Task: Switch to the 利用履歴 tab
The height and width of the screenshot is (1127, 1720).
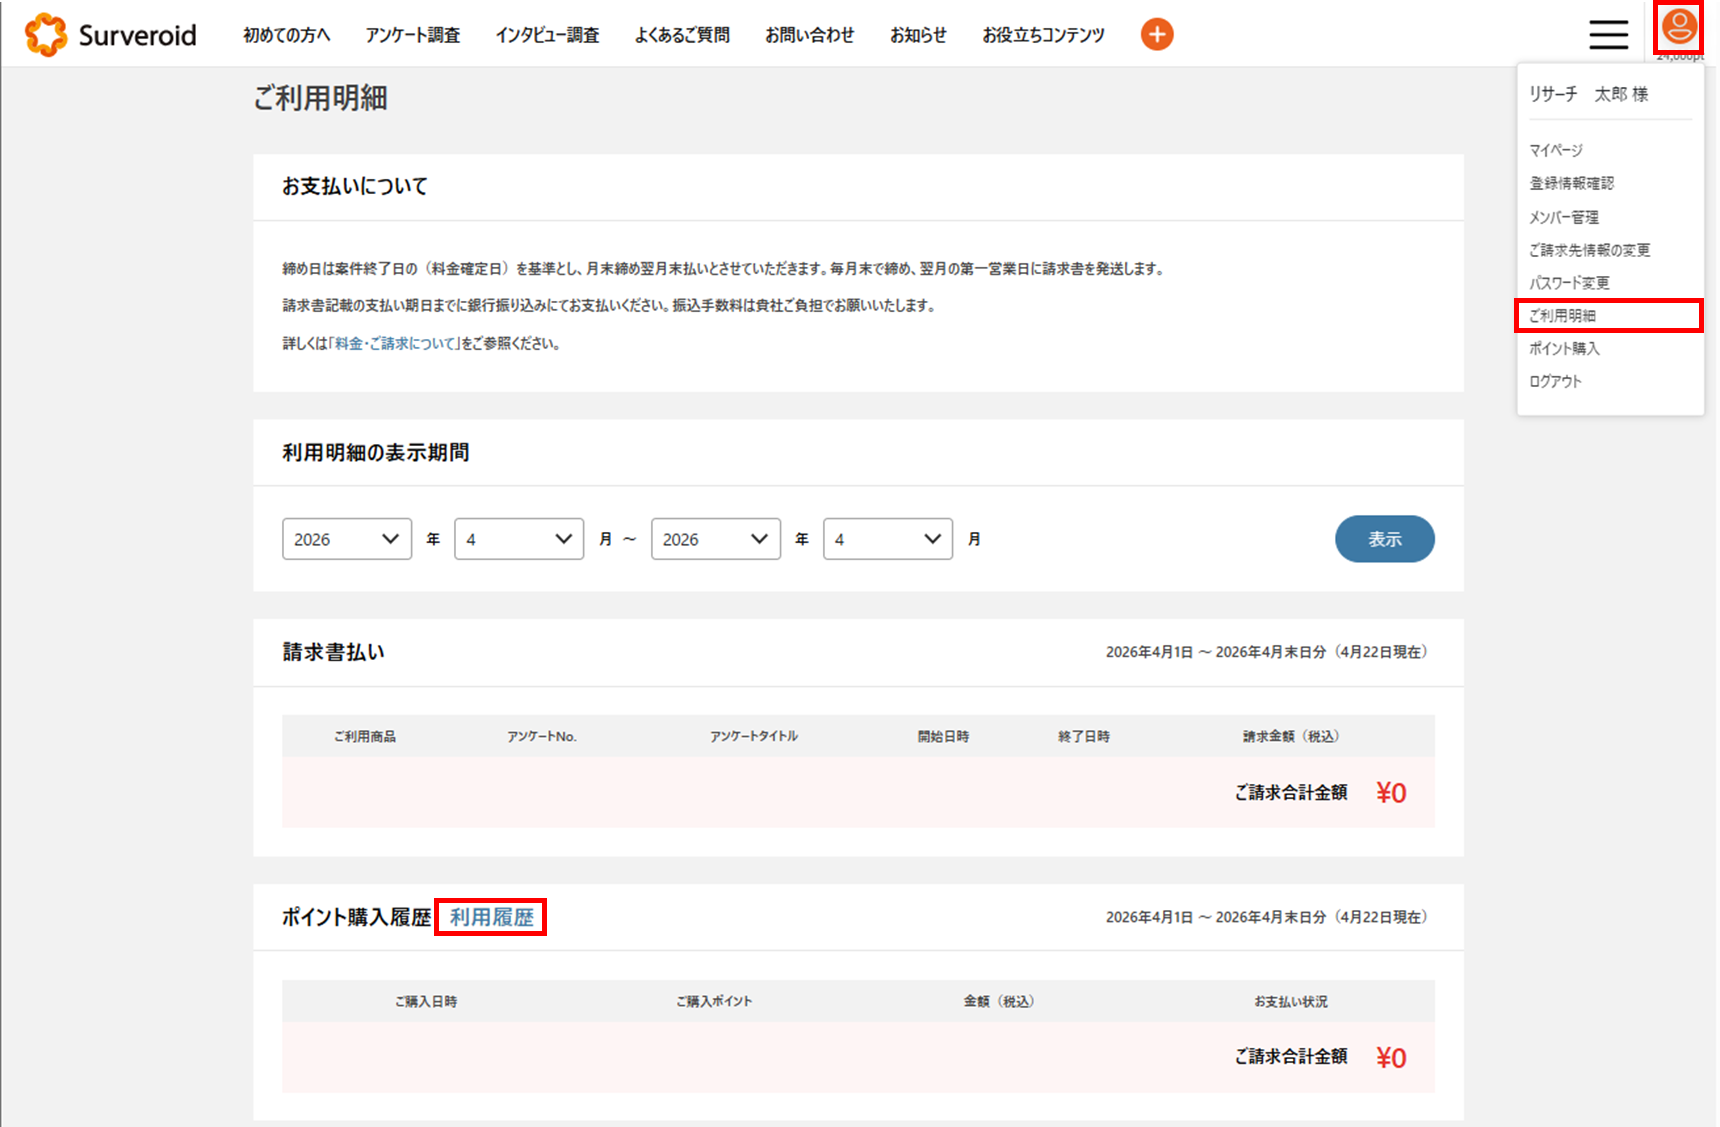Action: click(x=491, y=916)
